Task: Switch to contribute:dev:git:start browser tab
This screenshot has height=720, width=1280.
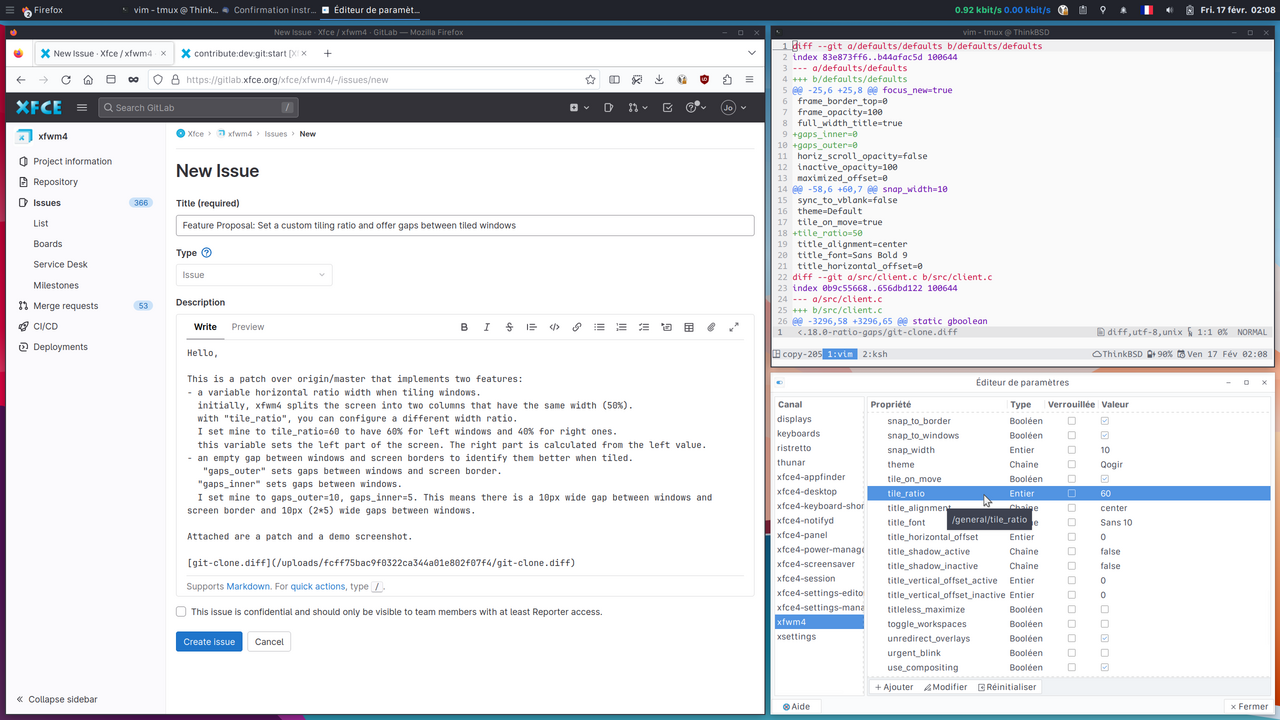Action: tap(243, 53)
